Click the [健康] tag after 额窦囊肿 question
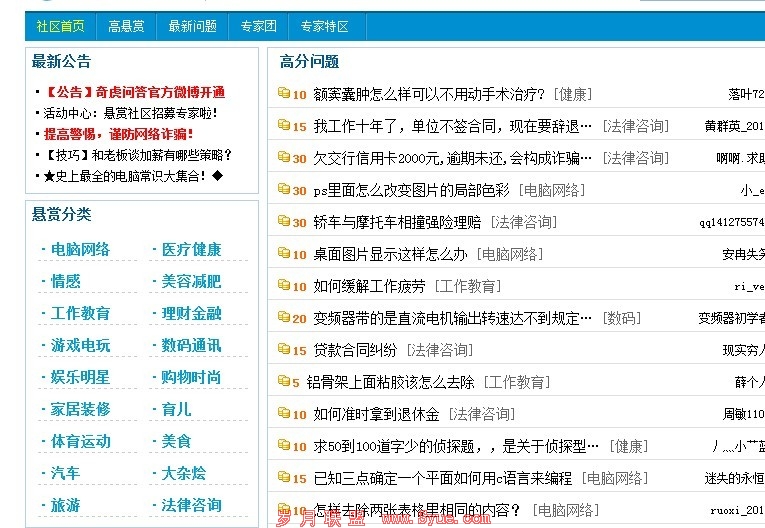765x528 pixels. coord(572,94)
